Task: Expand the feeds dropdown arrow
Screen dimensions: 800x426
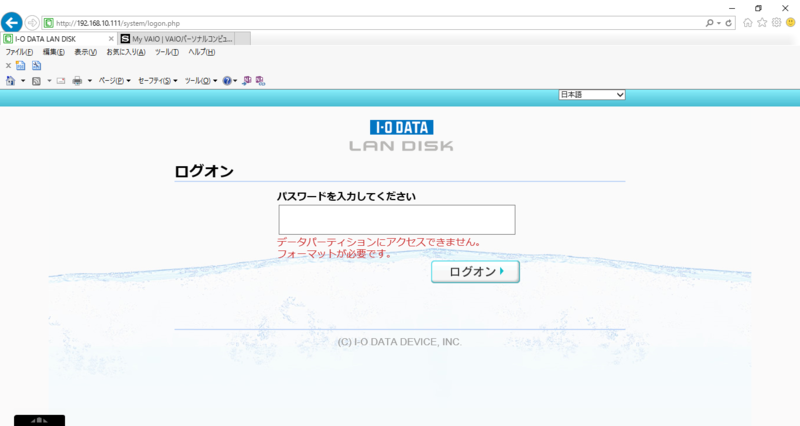Action: [49, 81]
